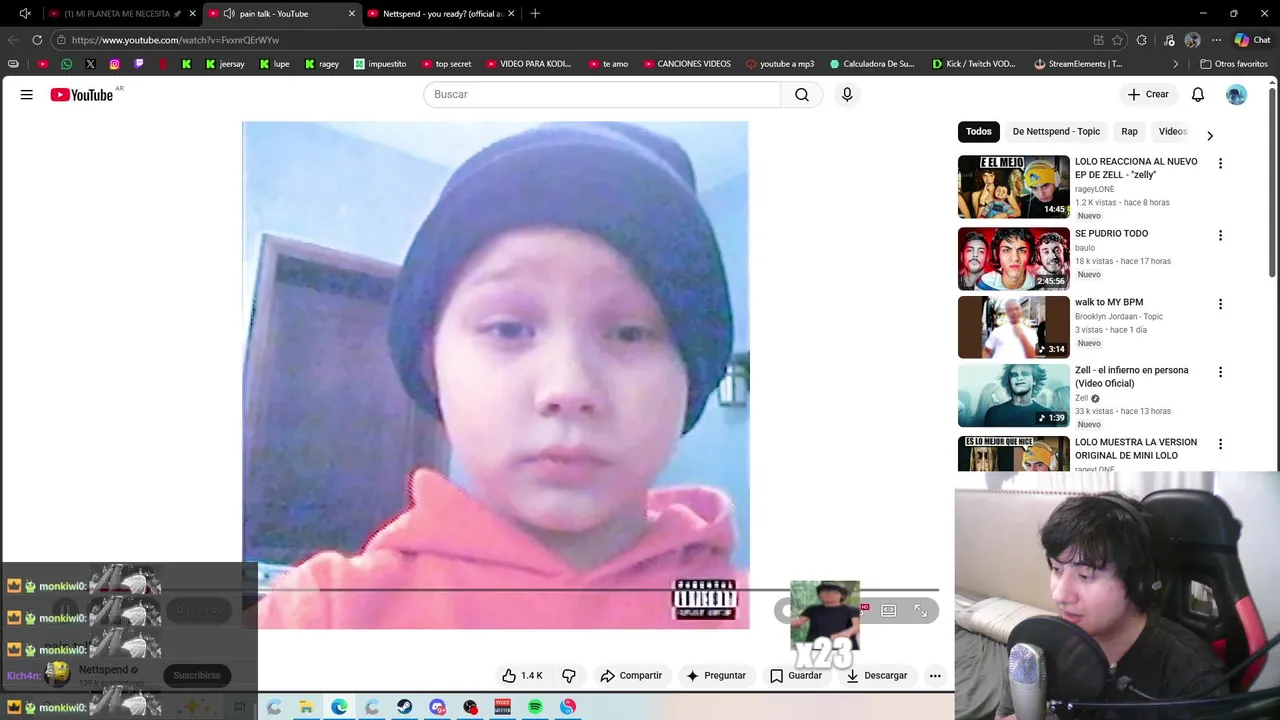Open the Crear menu
Screen dimensions: 1280x720
point(1148,94)
